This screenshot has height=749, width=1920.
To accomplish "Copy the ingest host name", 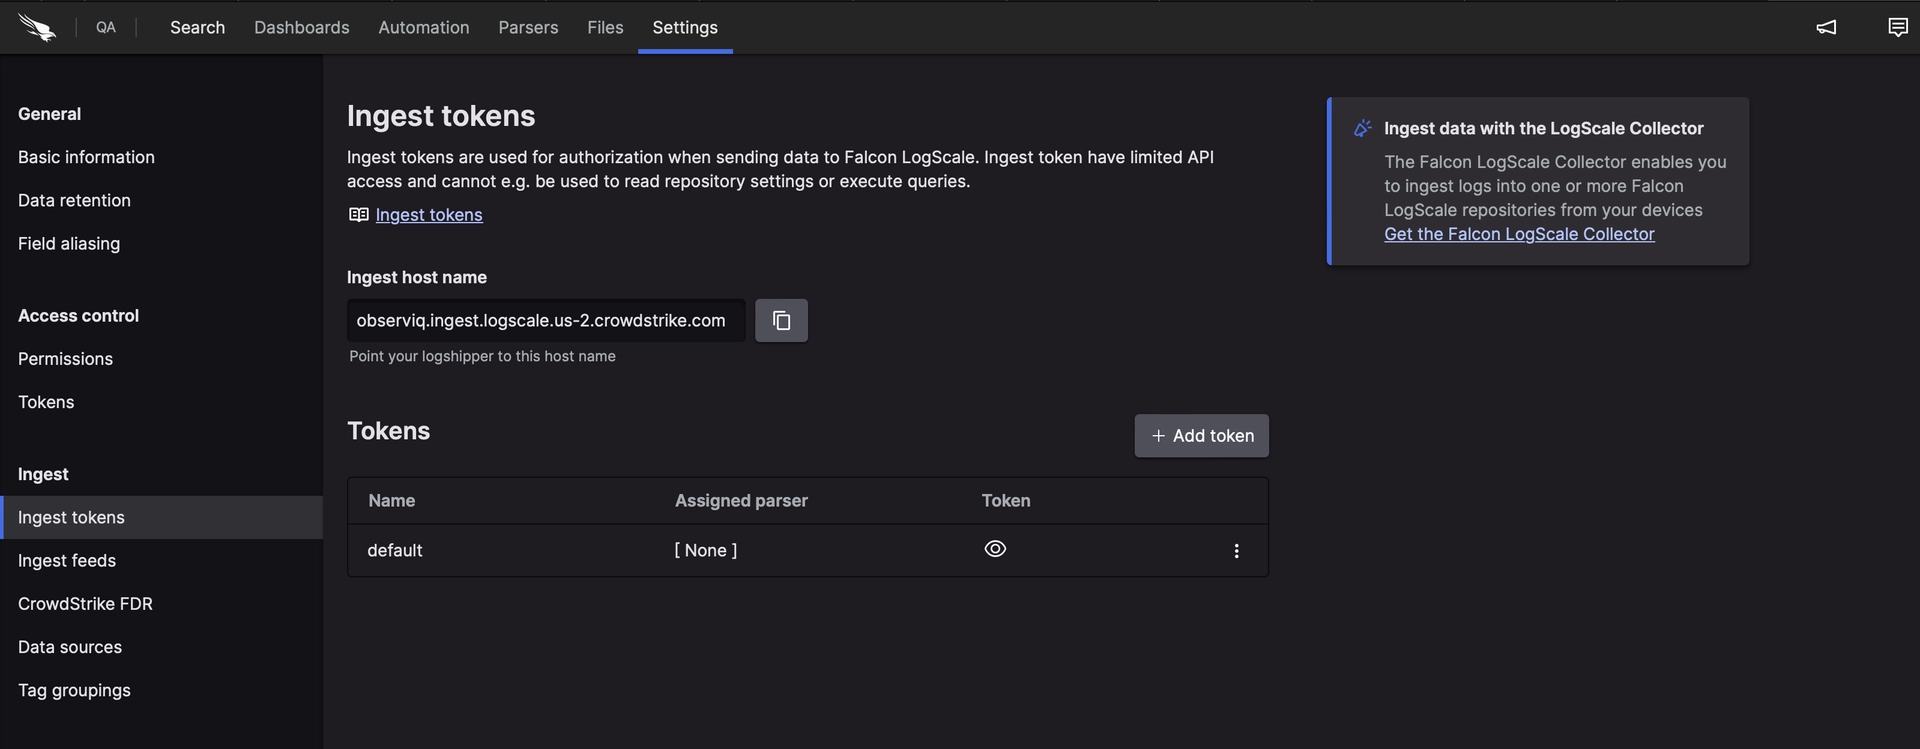I will (781, 320).
